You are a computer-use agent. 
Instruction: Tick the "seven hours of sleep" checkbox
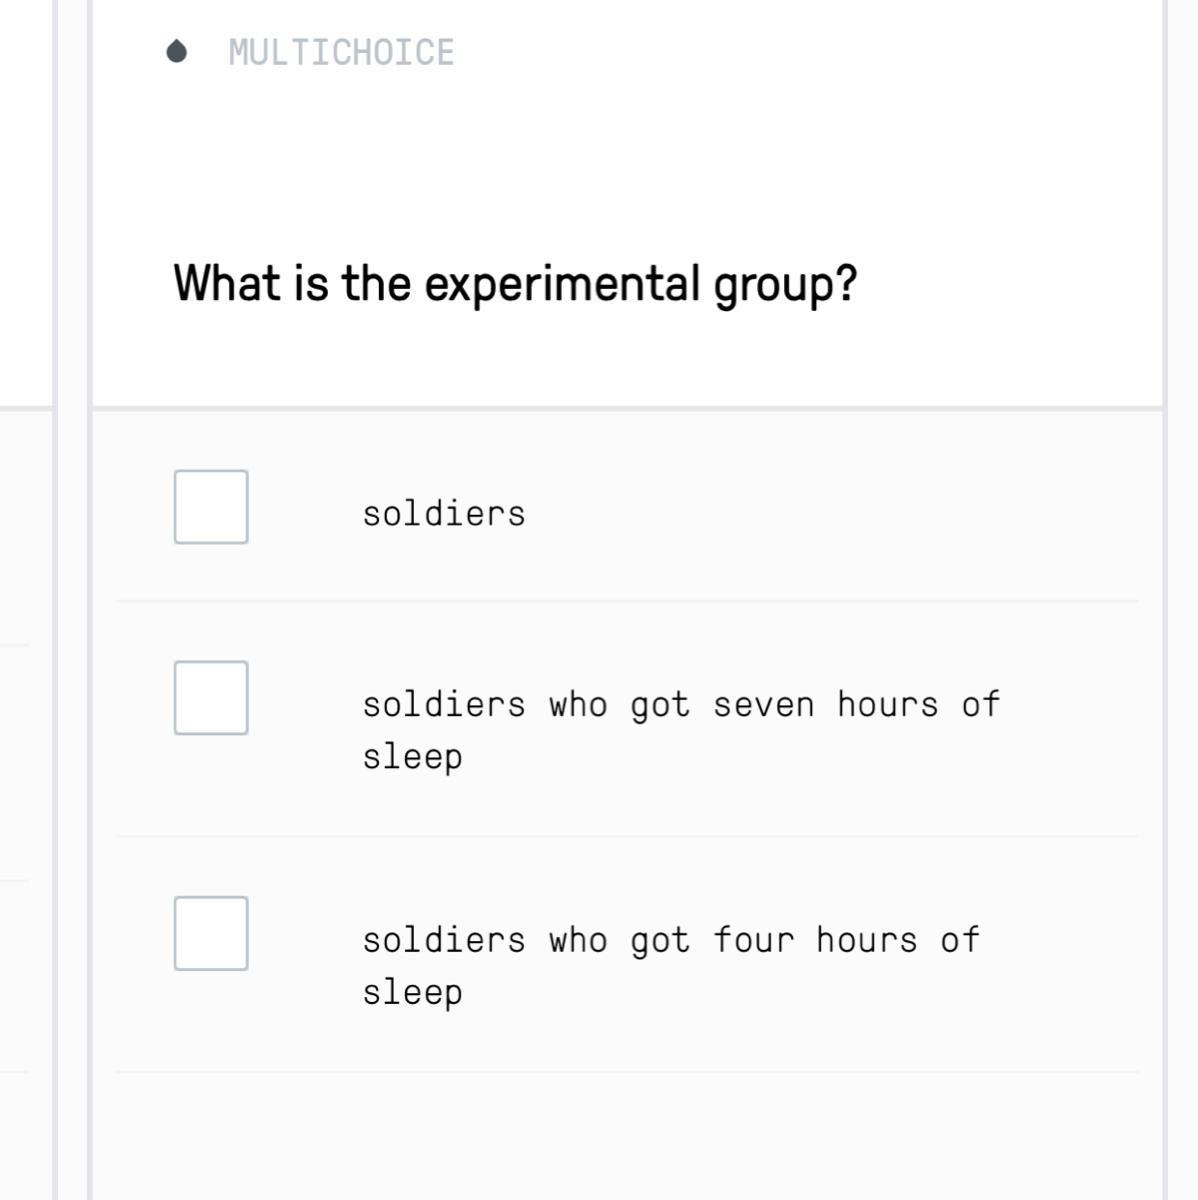pos(211,698)
